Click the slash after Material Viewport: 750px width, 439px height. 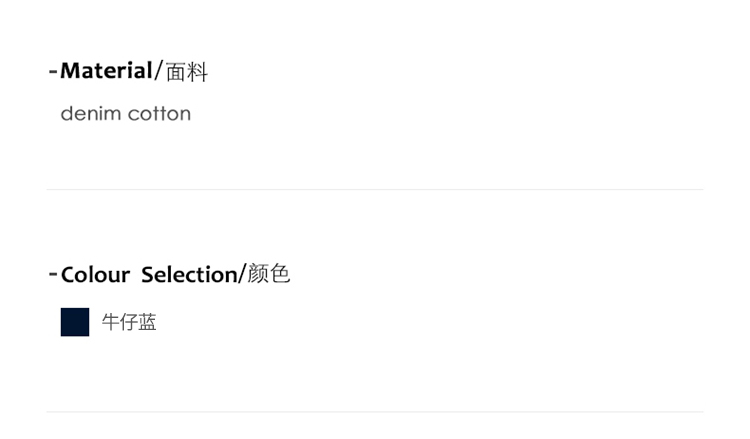pyautogui.click(x=158, y=72)
